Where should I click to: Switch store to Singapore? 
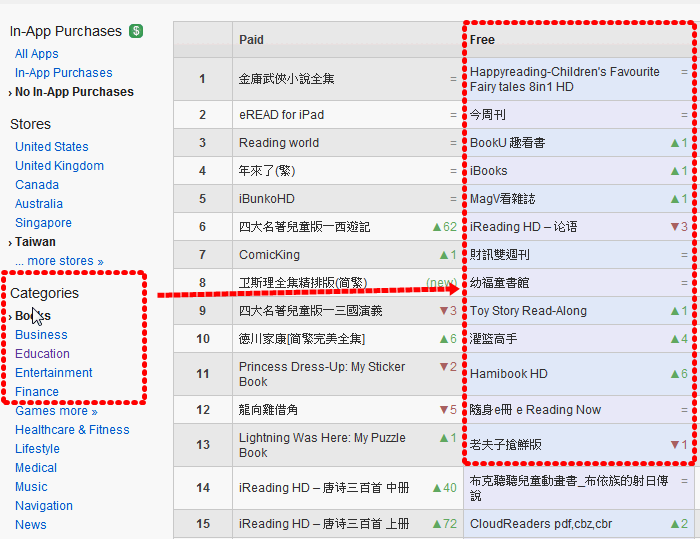(43, 223)
